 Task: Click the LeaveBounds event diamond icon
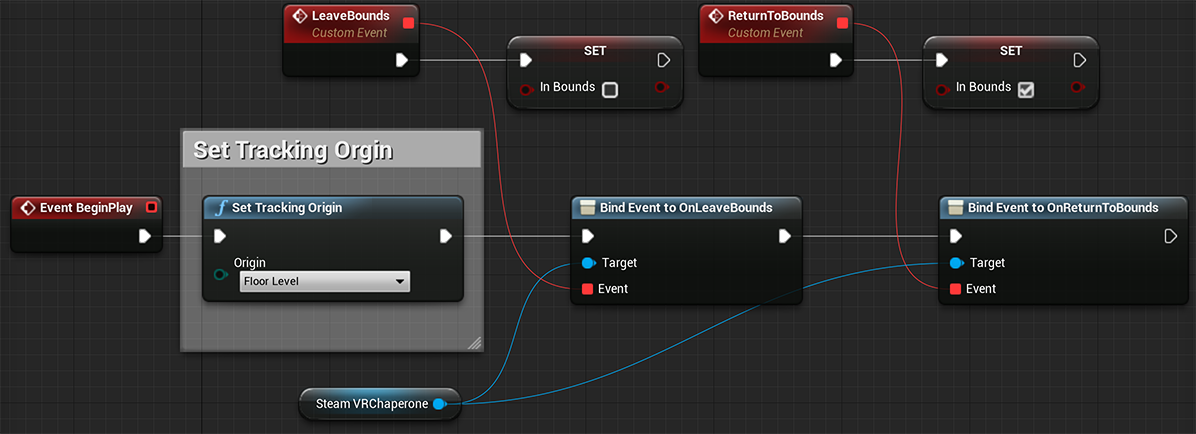point(300,16)
